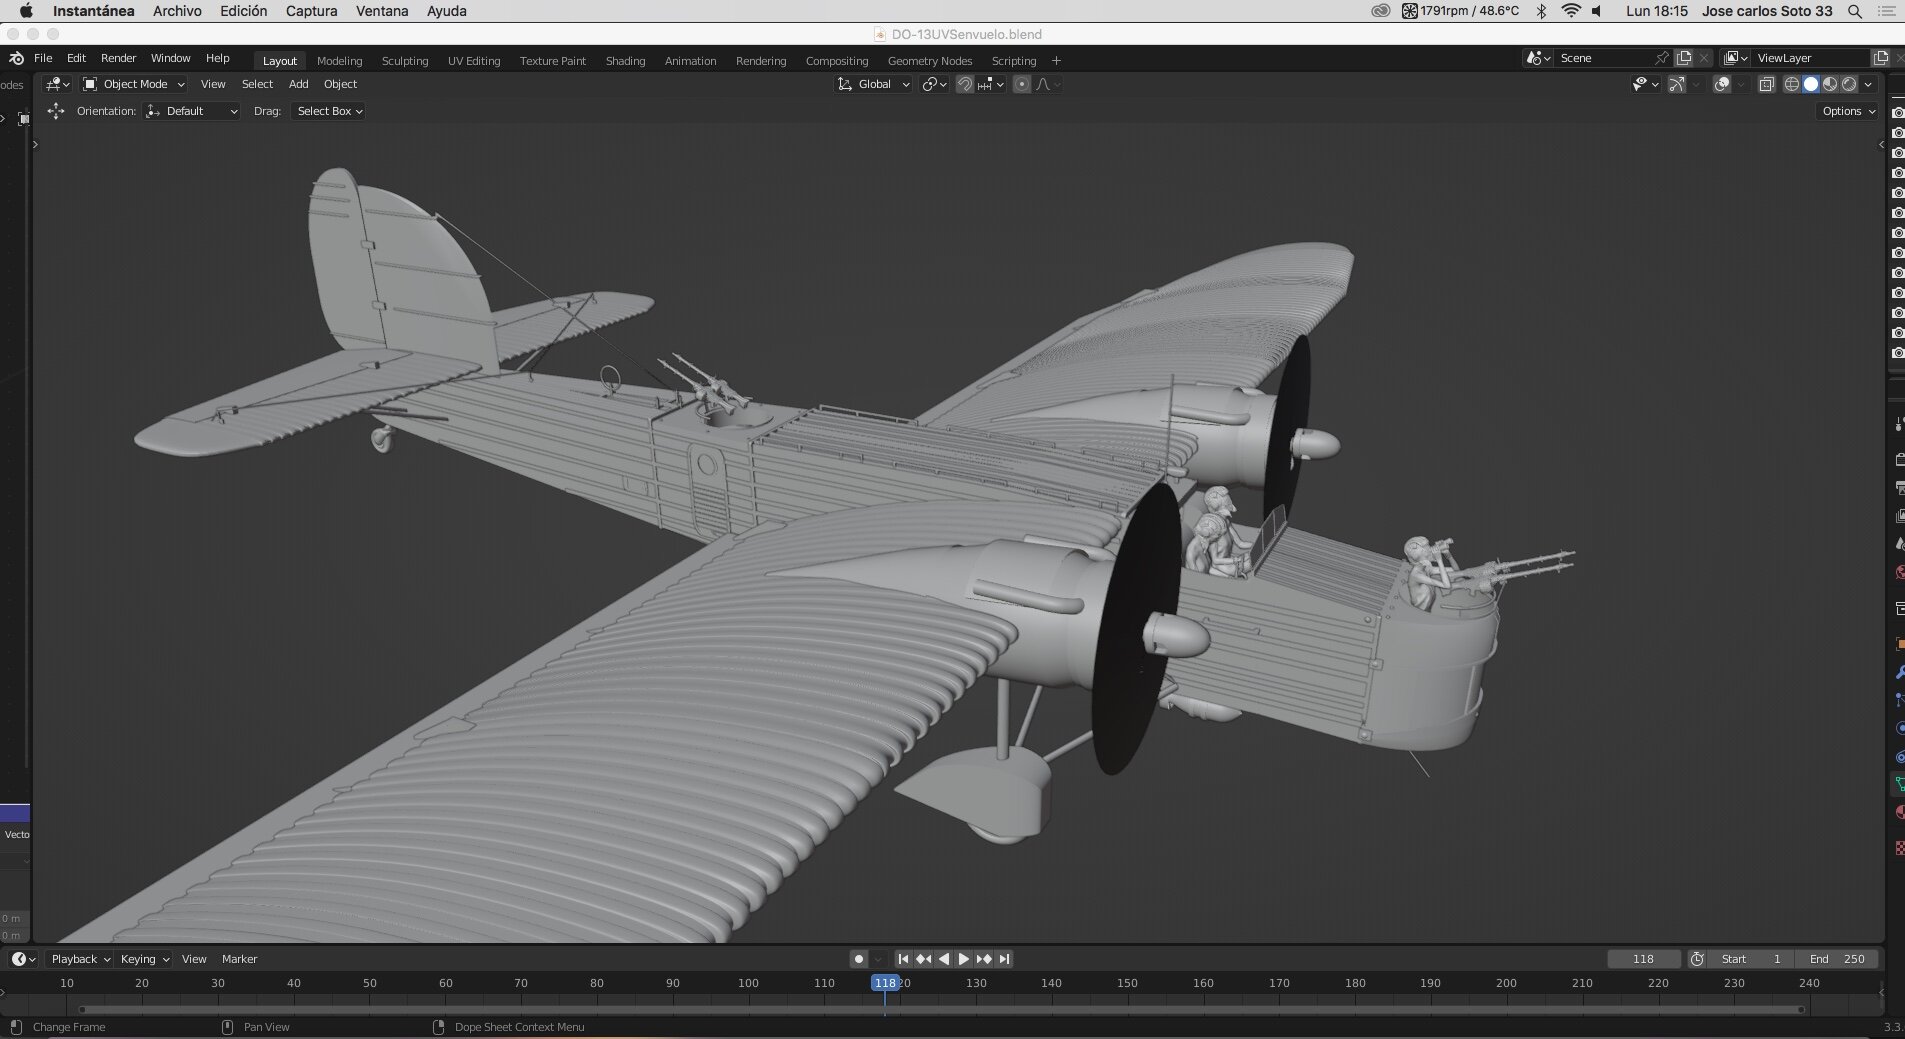Image resolution: width=1905 pixels, height=1039 pixels.
Task: Open the Blender logo app menu
Action: point(16,58)
